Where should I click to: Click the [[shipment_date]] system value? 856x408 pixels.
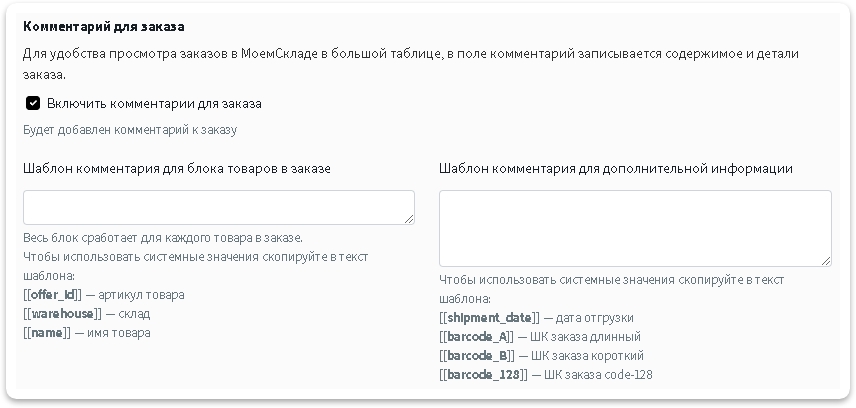(489, 318)
